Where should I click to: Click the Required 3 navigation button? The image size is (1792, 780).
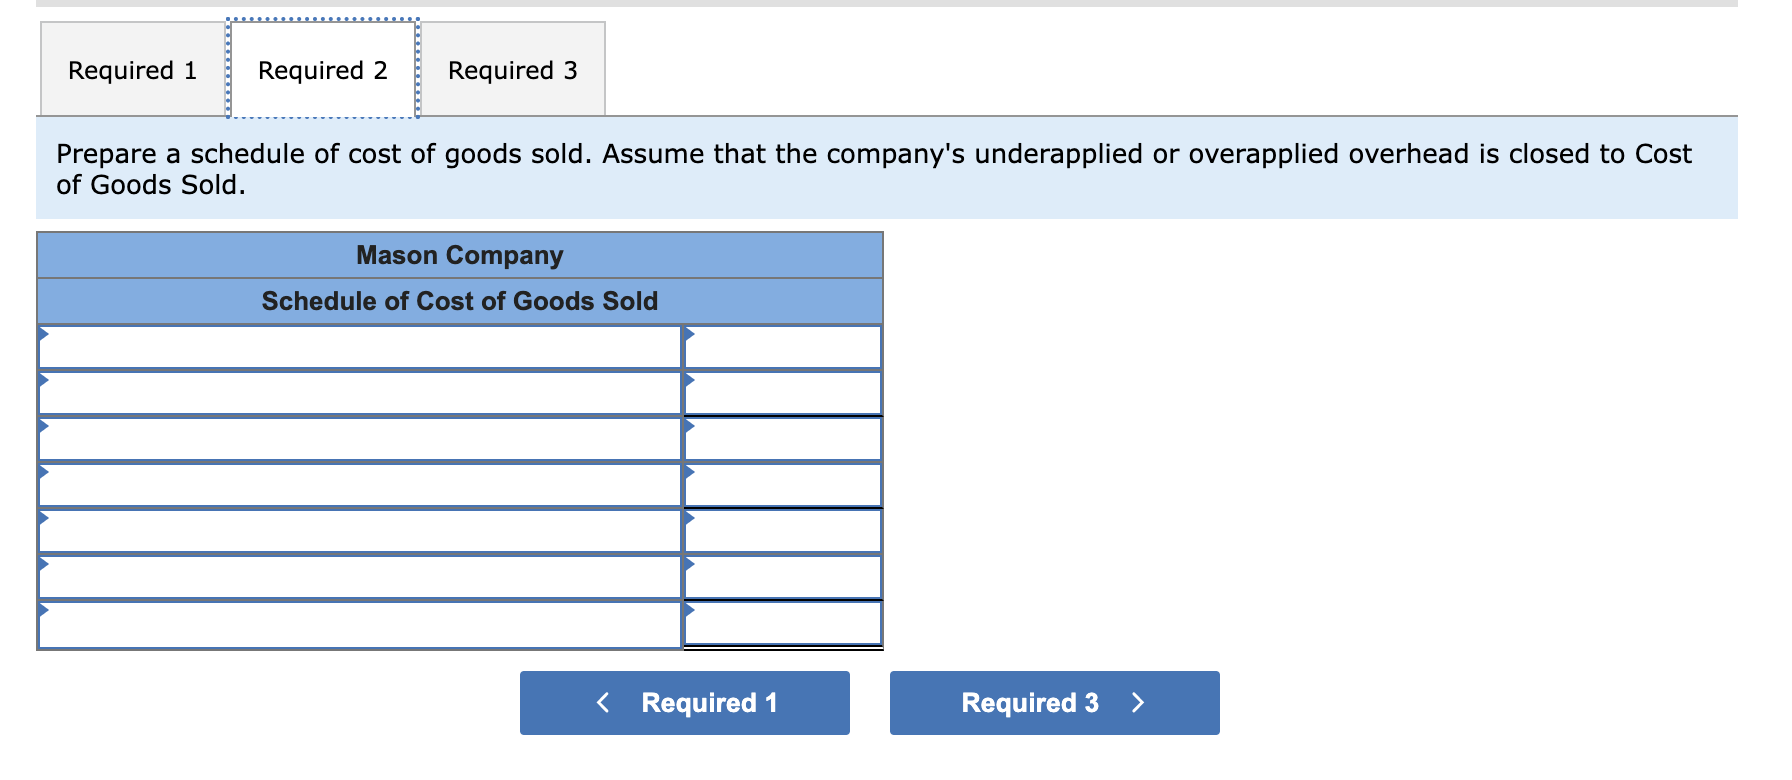pyautogui.click(x=1053, y=703)
